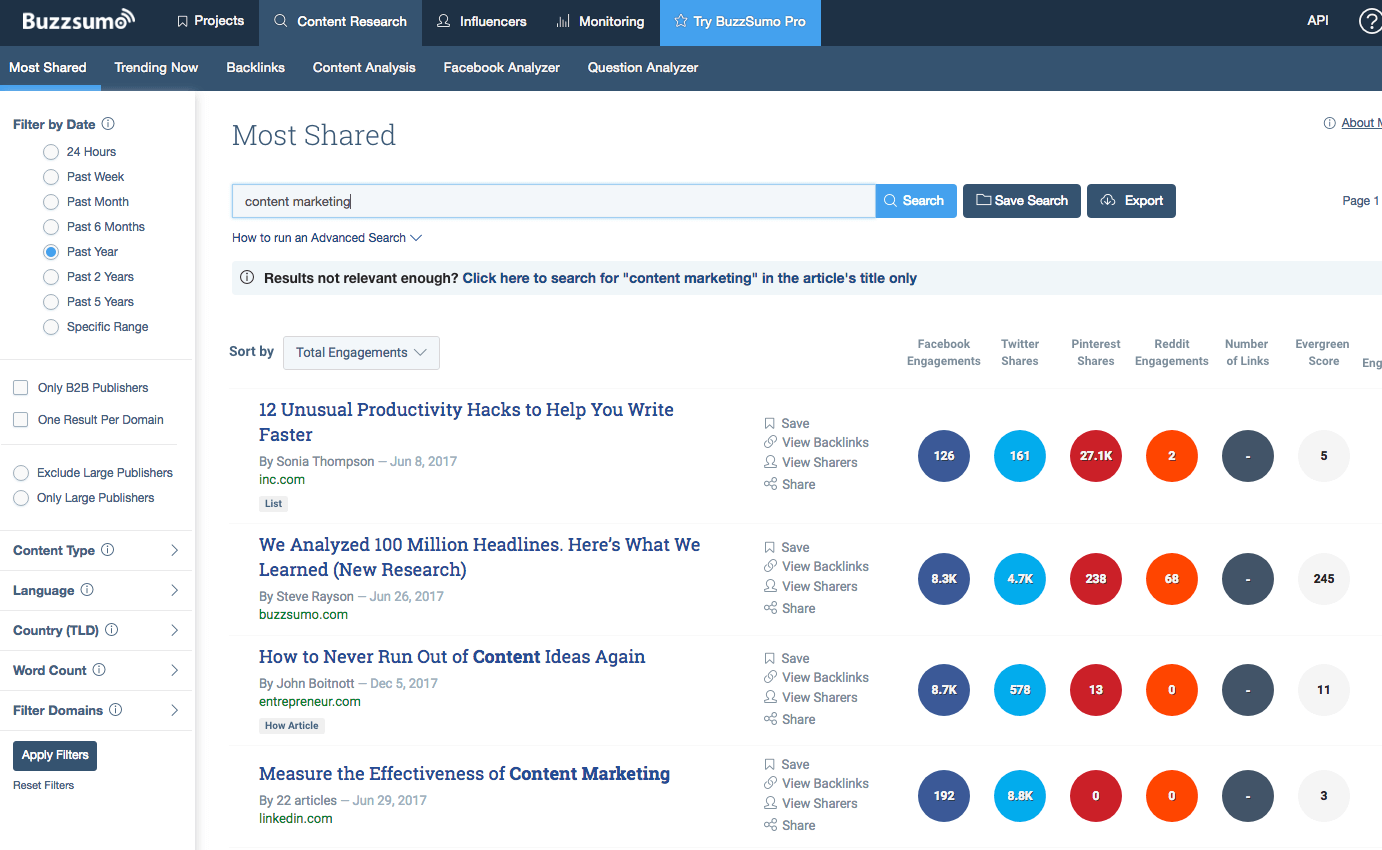Viewport: 1382px width, 850px height.
Task: Enable One Result Per Domain checkbox
Action: [x=20, y=419]
